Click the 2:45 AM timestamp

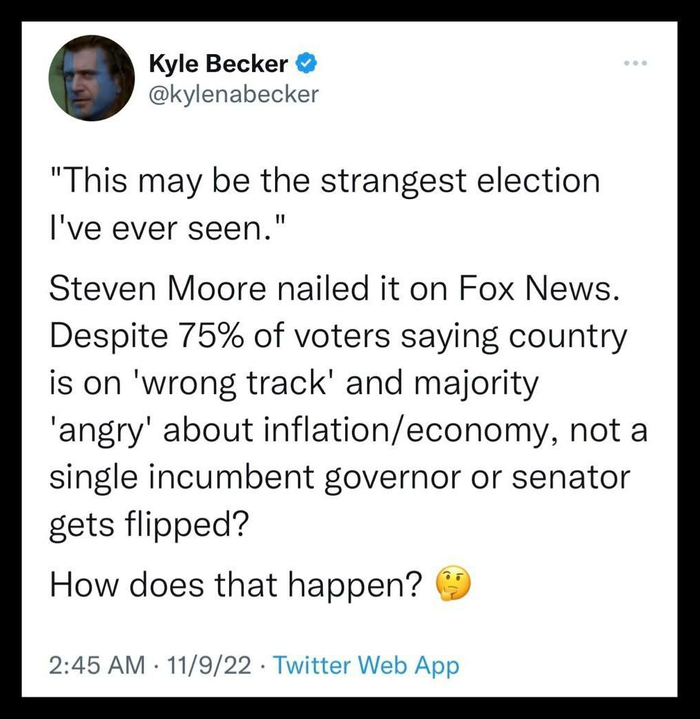(94, 665)
